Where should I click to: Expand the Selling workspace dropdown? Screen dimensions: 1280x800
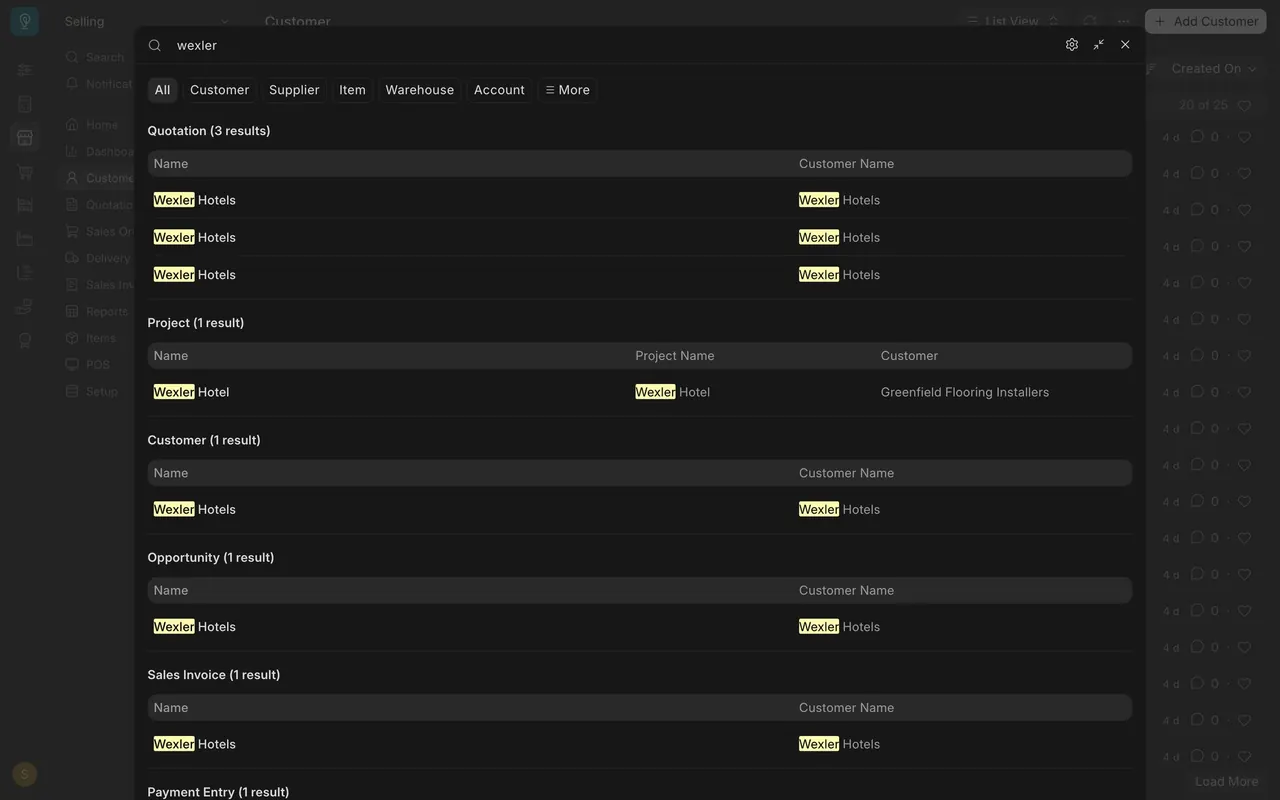(147, 21)
